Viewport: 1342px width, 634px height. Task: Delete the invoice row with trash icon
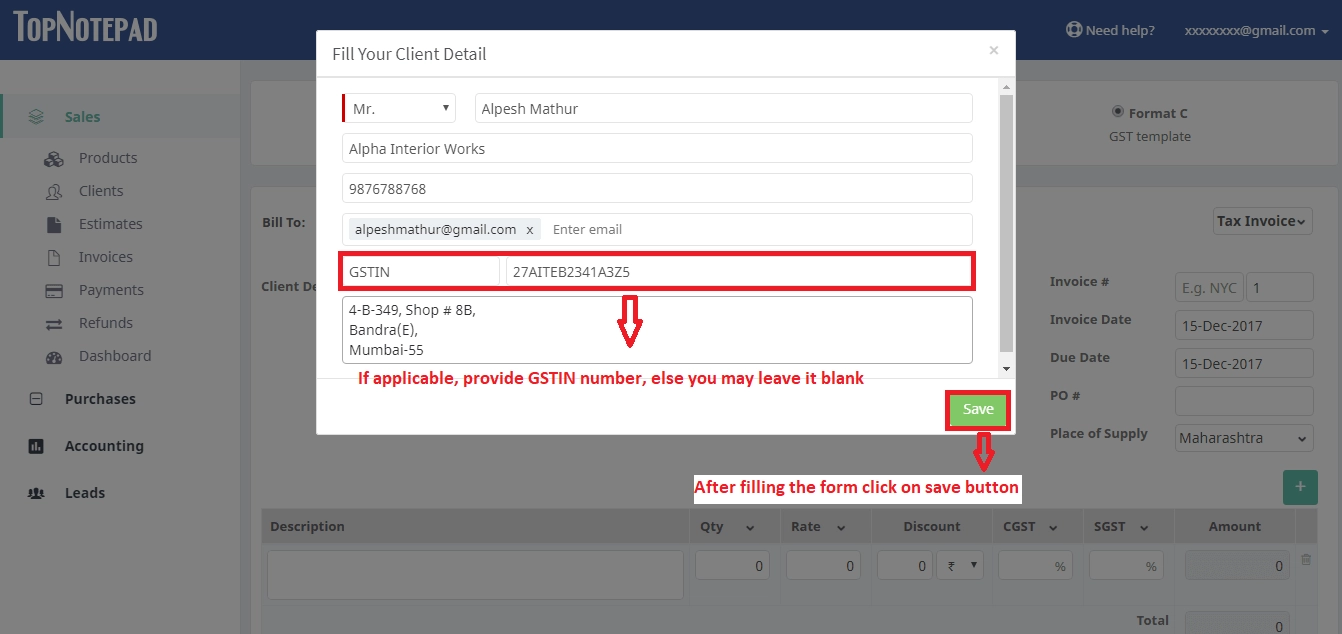coord(1305,558)
